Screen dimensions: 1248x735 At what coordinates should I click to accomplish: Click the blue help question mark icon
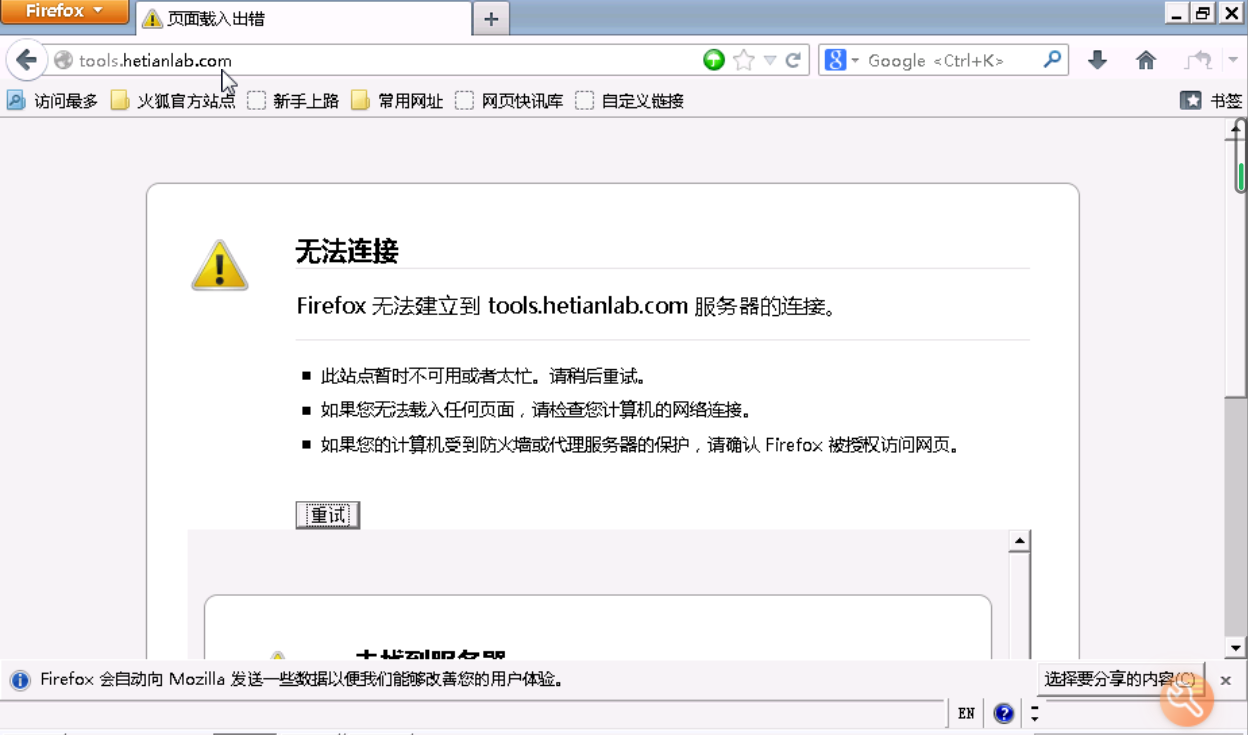click(1004, 713)
